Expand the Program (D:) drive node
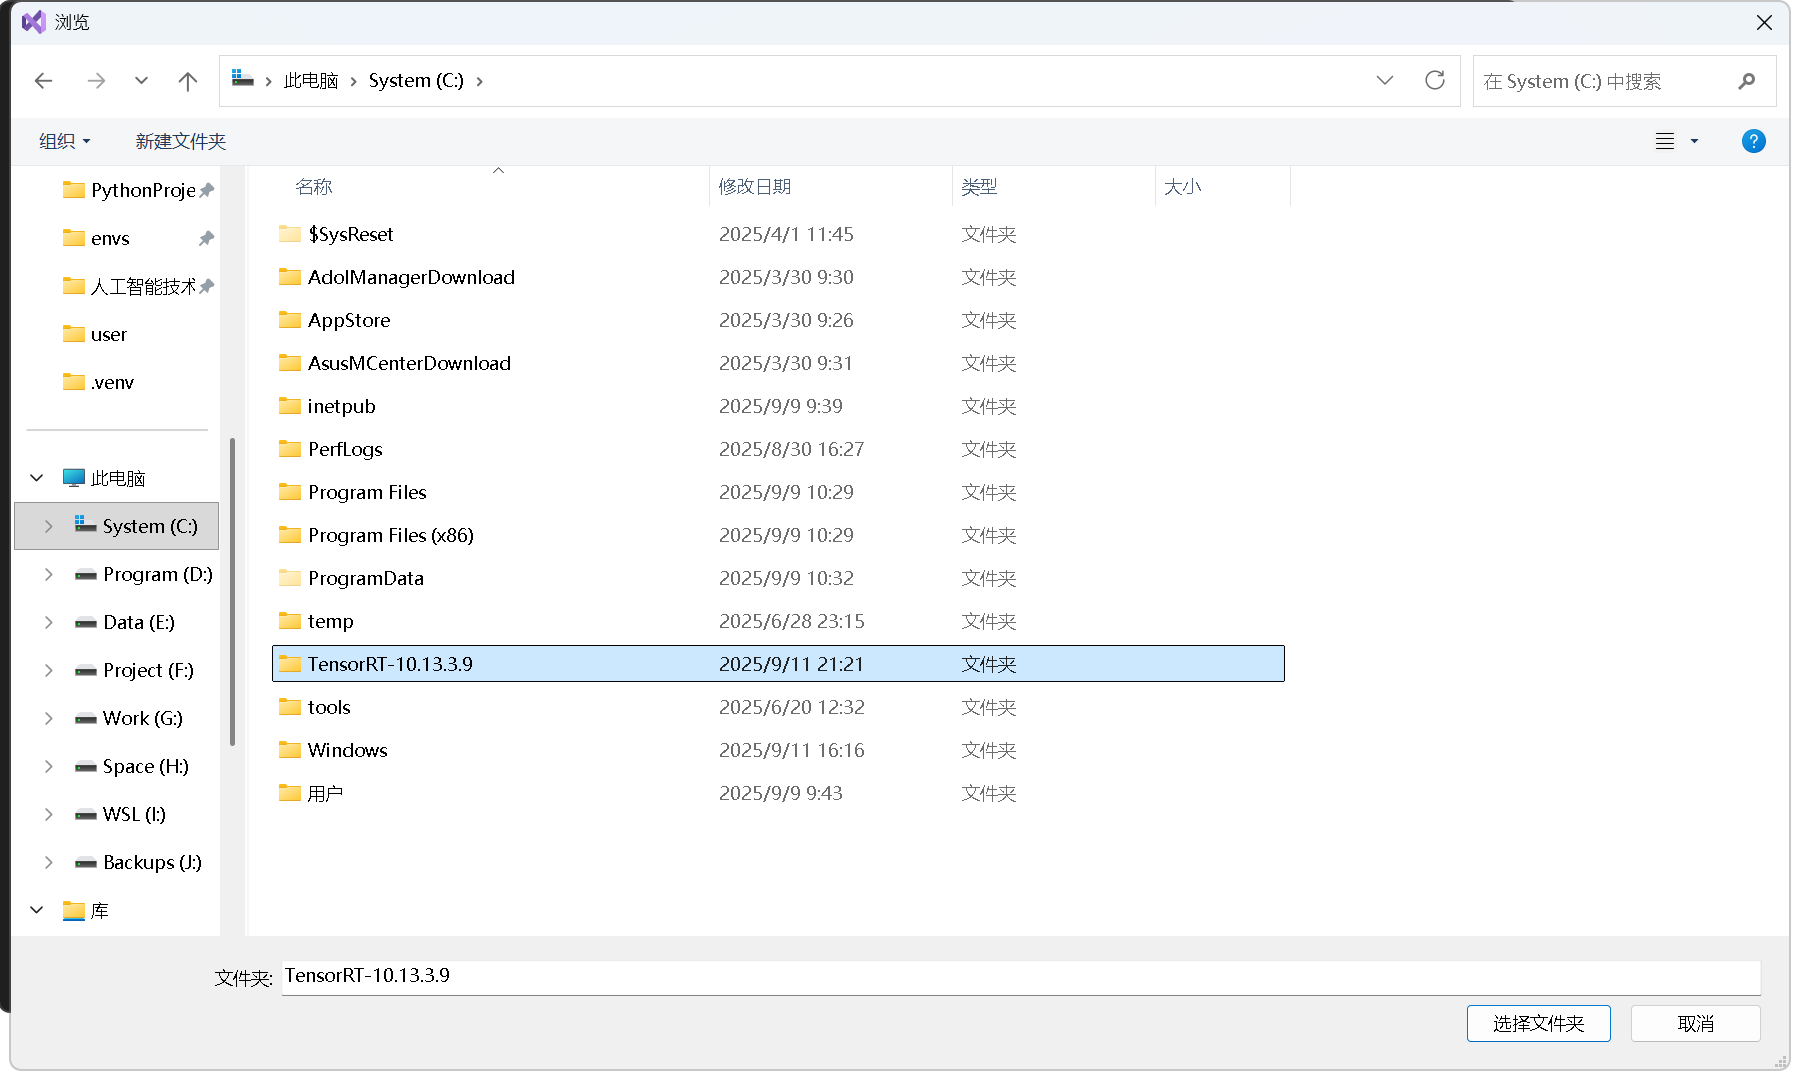 48,574
